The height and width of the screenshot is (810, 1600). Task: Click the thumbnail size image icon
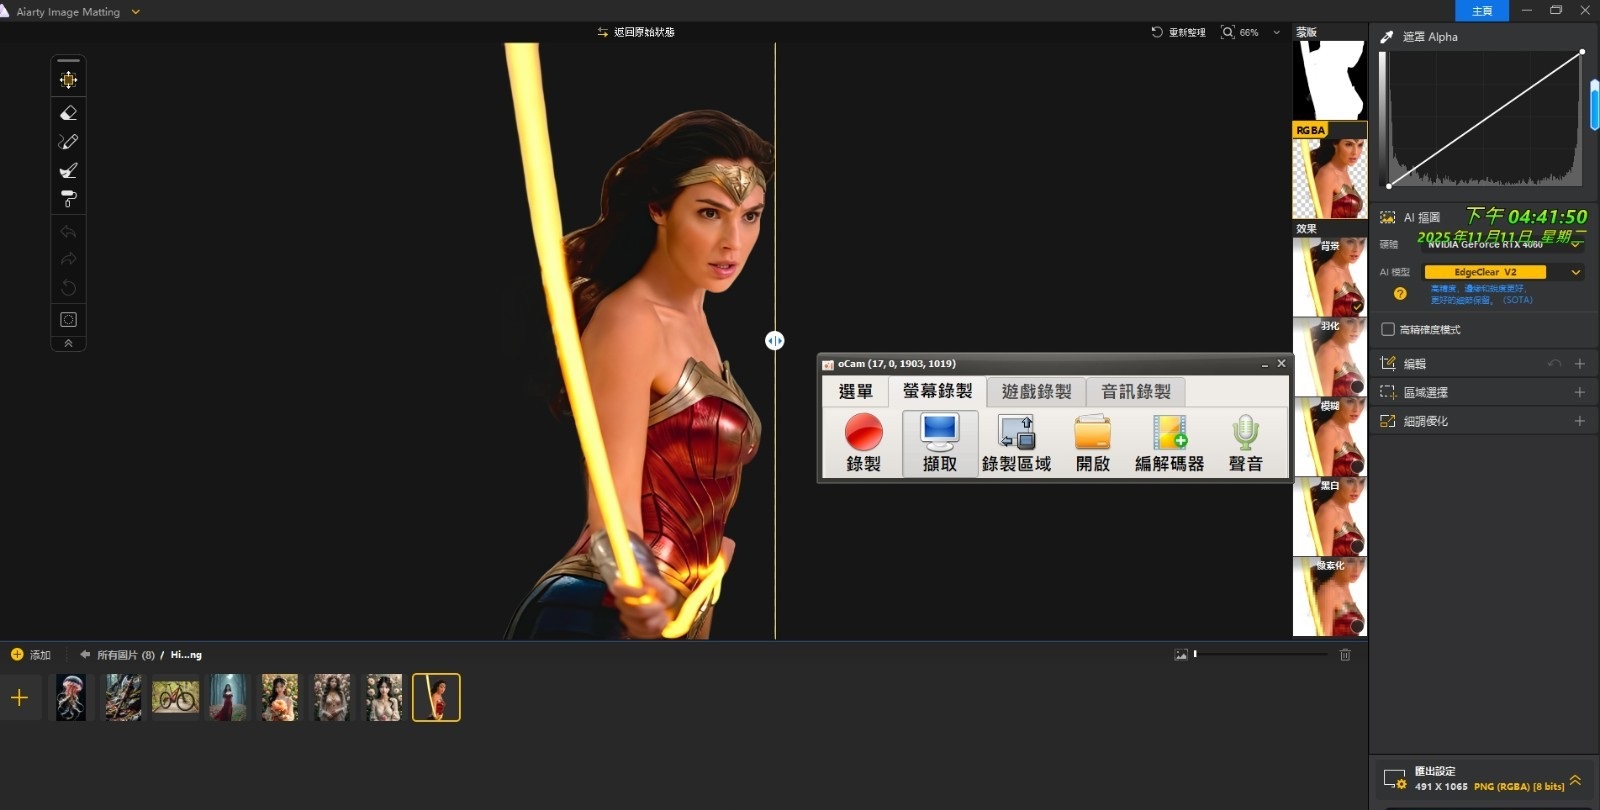point(1181,655)
